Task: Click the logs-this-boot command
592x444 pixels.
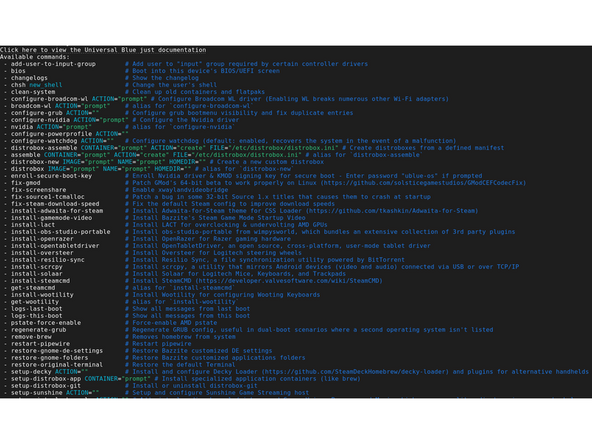Action: pos(37,315)
